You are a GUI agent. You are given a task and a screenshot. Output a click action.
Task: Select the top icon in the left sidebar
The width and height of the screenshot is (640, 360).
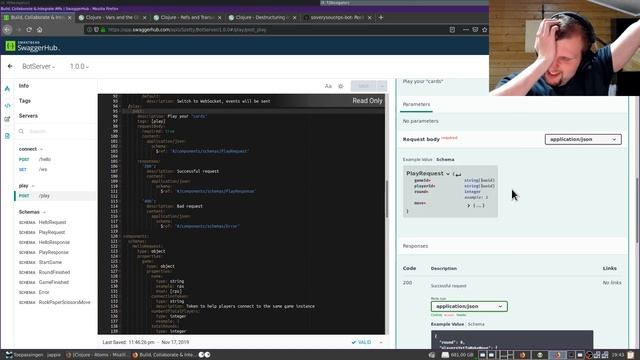click(x=7, y=89)
